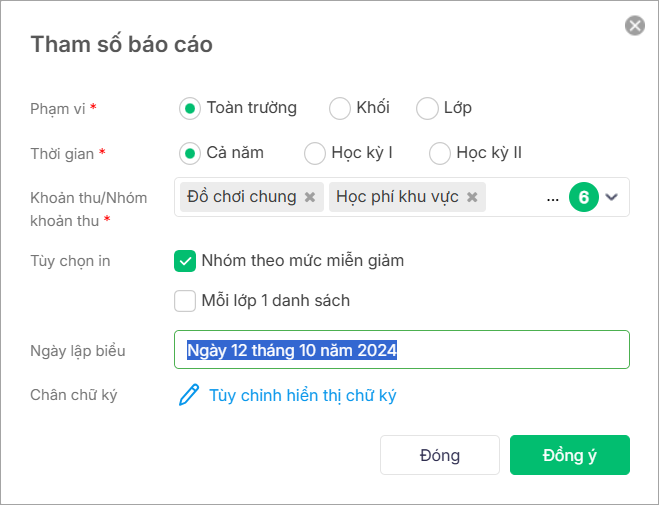Viewport: 659px width, 505px height.
Task: Remove the Học phí khu vực tag
Action: point(472,197)
